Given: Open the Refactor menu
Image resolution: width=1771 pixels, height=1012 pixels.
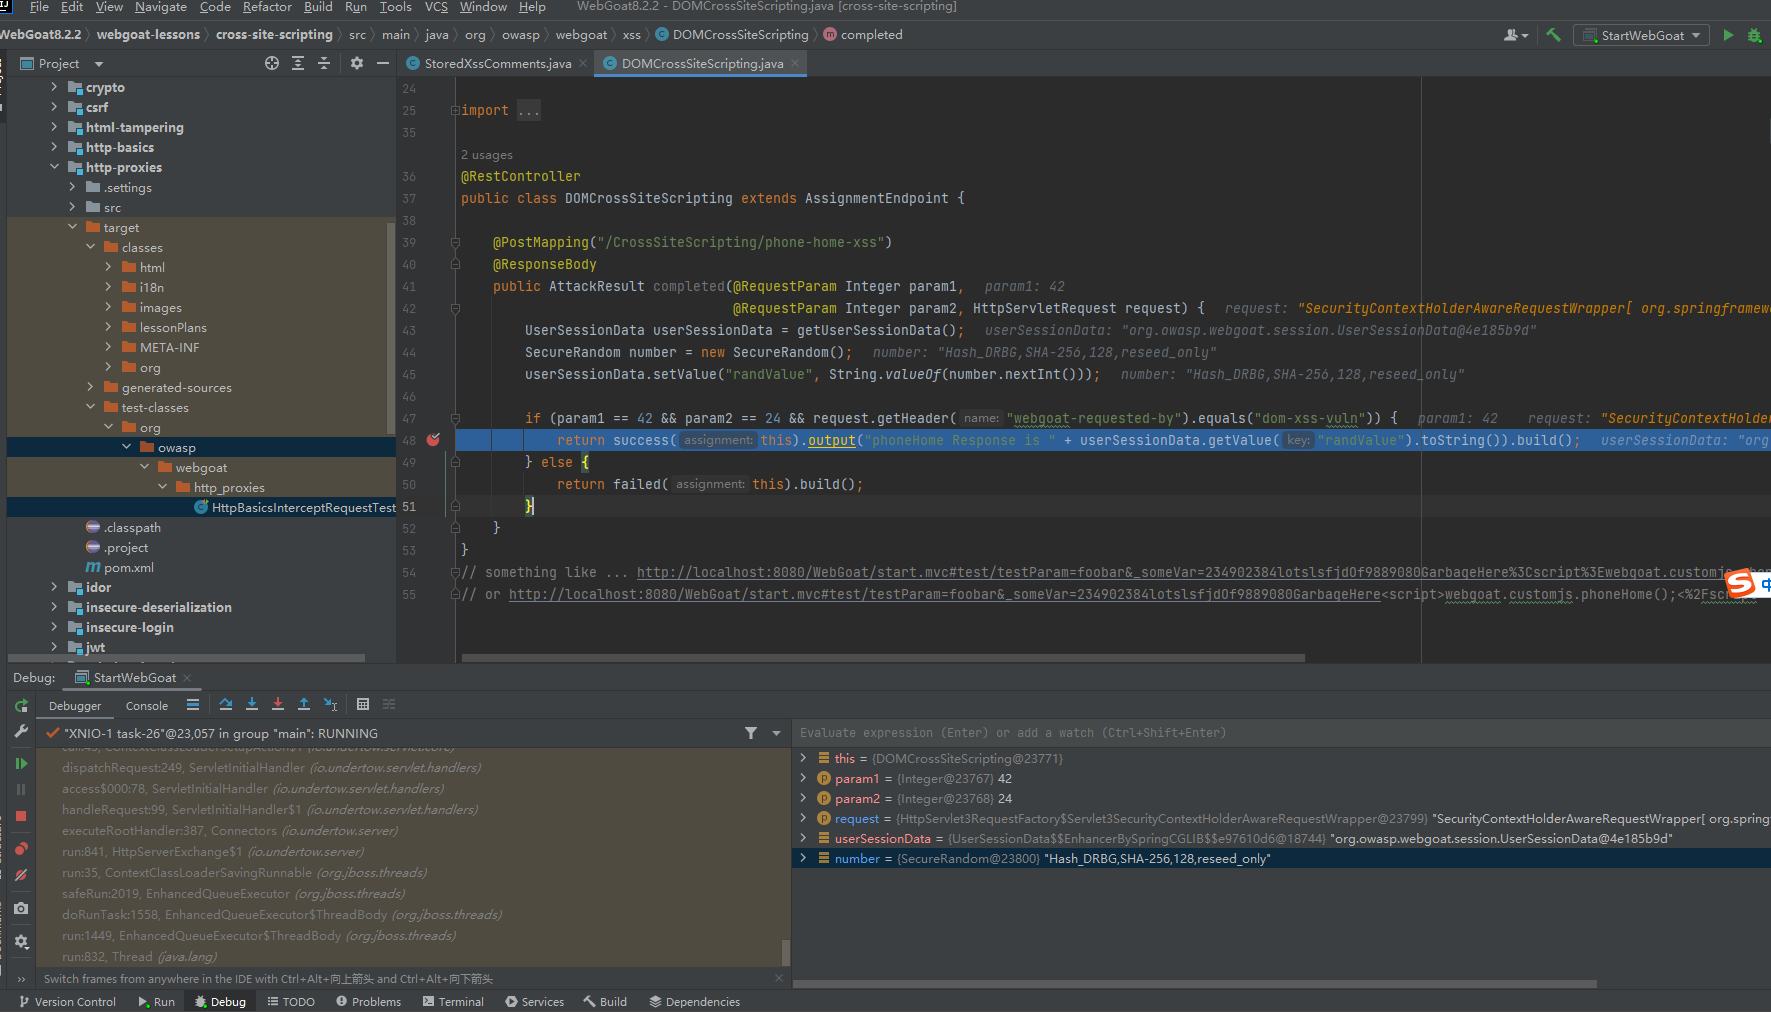Looking at the screenshot, I should pyautogui.click(x=267, y=7).
